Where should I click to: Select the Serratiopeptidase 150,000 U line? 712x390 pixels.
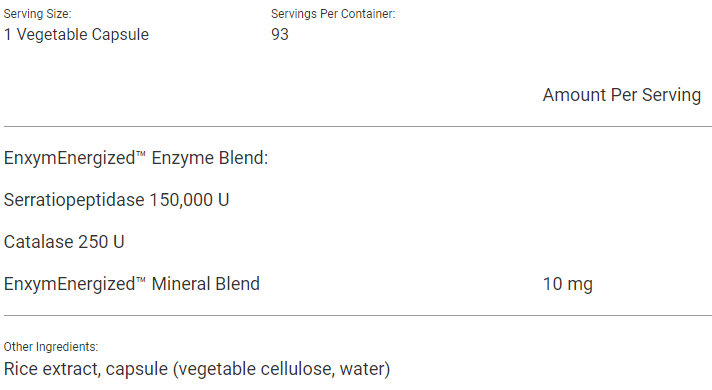(x=116, y=200)
